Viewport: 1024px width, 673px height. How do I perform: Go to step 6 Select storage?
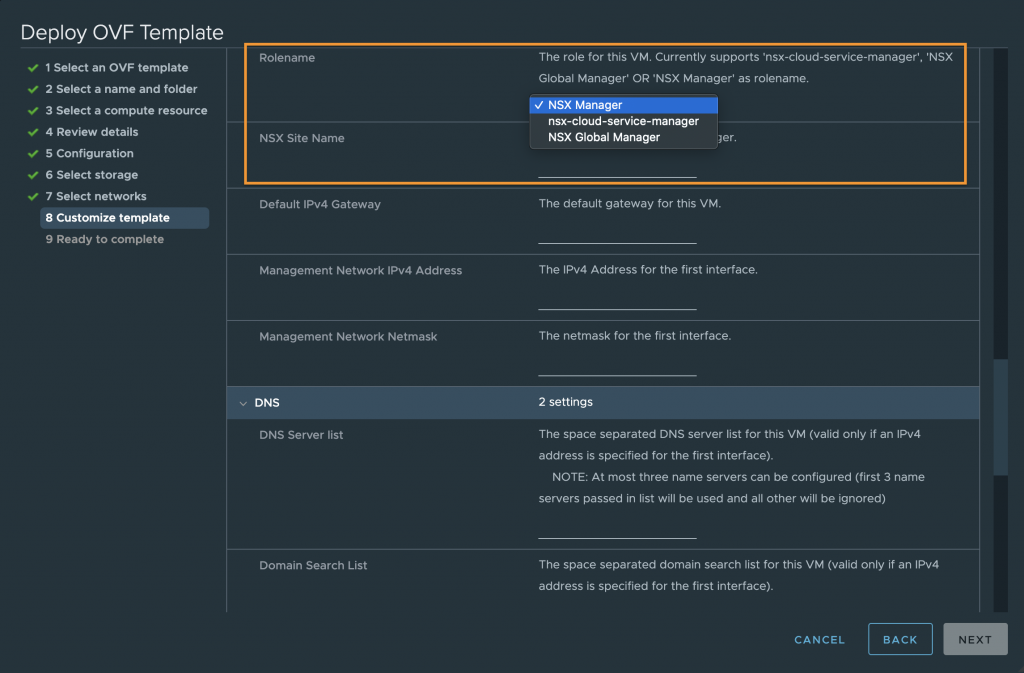tap(91, 175)
